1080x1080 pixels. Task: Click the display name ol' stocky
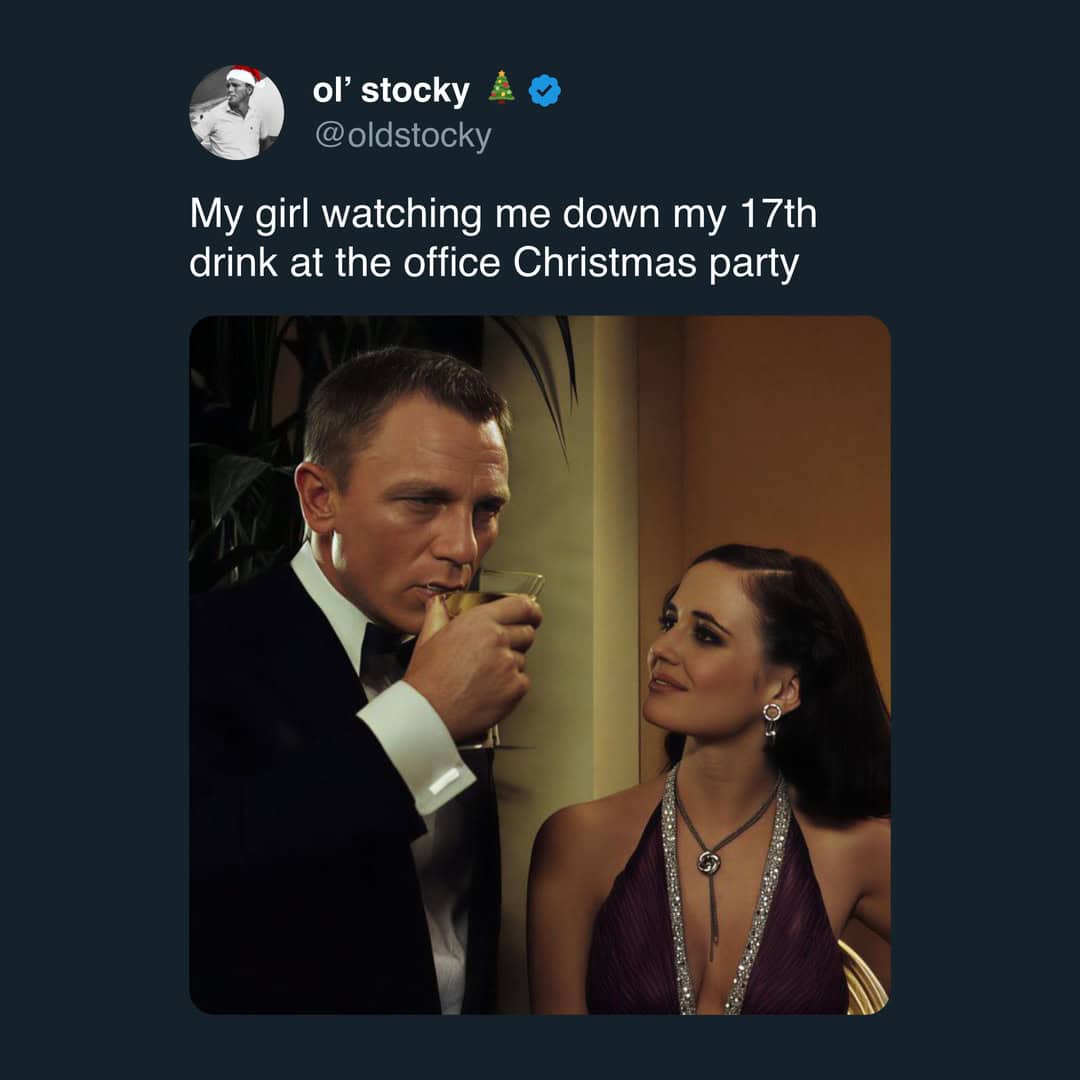[x=391, y=91]
